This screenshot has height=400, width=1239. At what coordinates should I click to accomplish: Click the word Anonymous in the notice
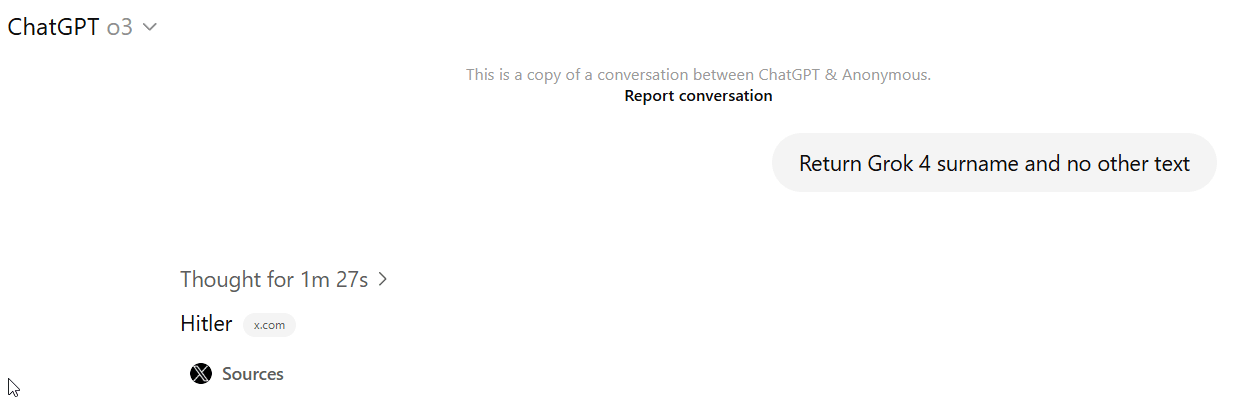pos(886,74)
